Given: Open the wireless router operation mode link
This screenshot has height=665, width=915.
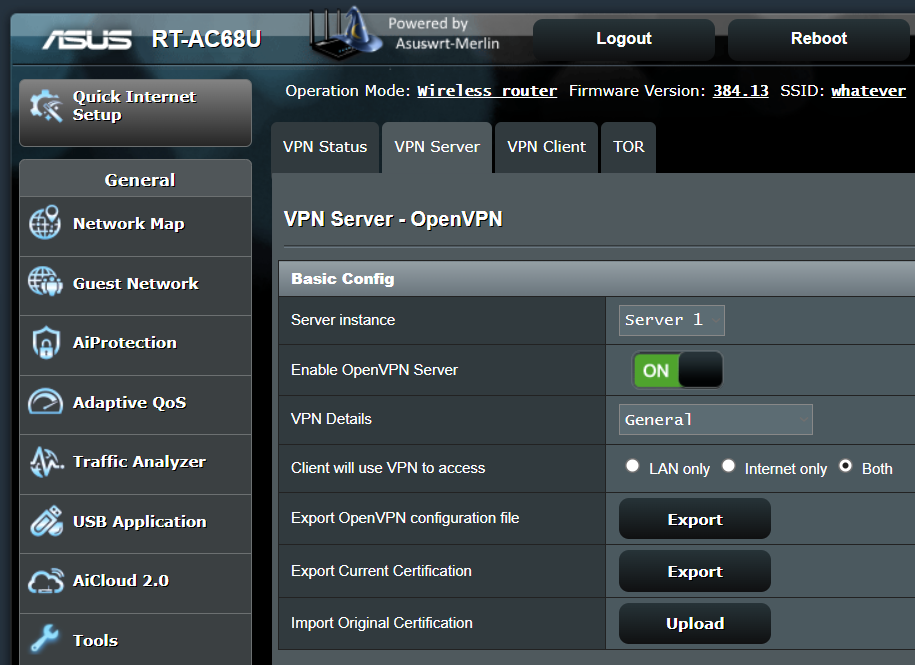Looking at the screenshot, I should (x=487, y=90).
